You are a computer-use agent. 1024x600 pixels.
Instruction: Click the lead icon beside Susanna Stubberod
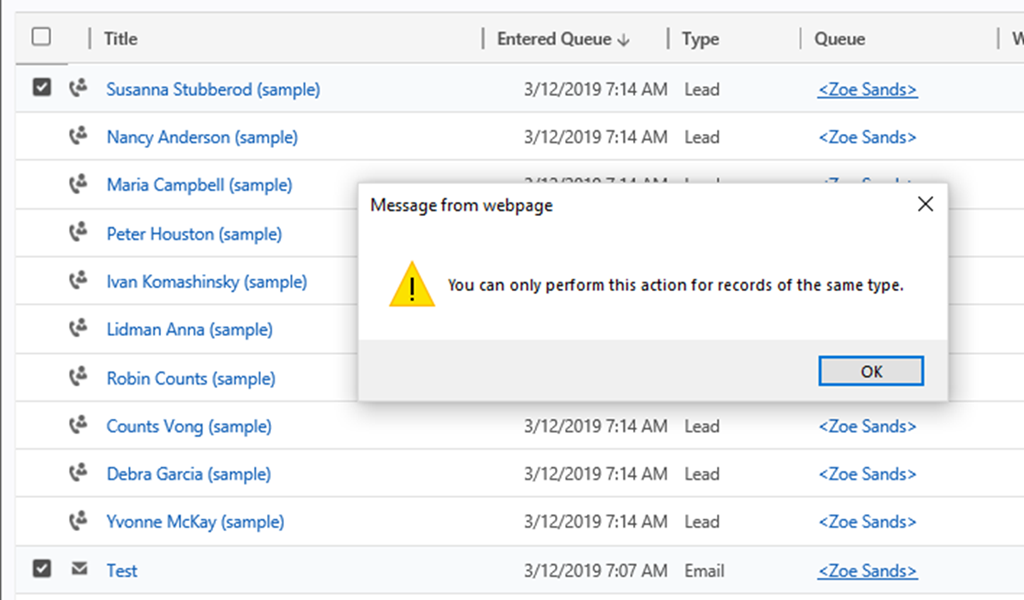(x=77, y=89)
